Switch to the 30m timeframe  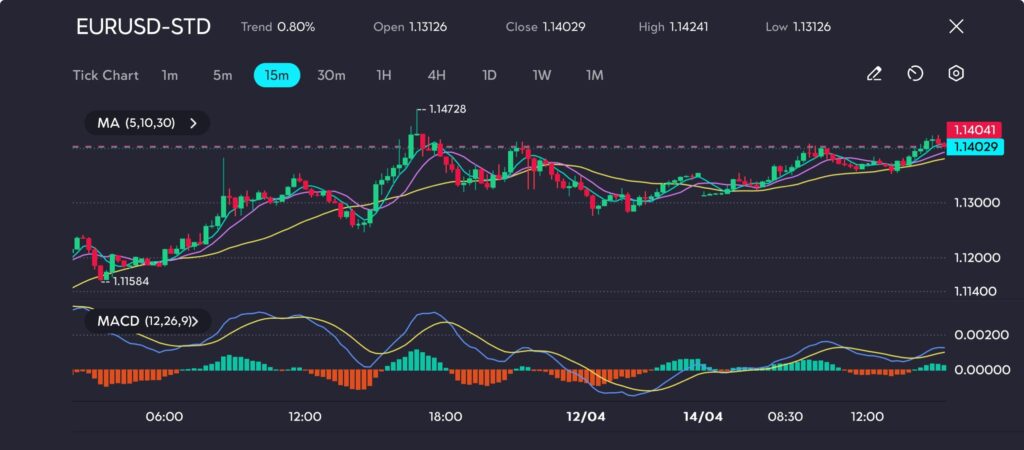[x=331, y=75]
